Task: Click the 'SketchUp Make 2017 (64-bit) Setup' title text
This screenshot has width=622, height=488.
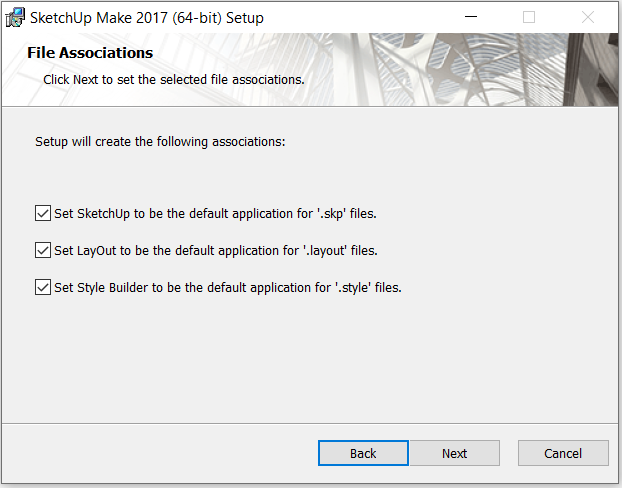Action: click(147, 18)
